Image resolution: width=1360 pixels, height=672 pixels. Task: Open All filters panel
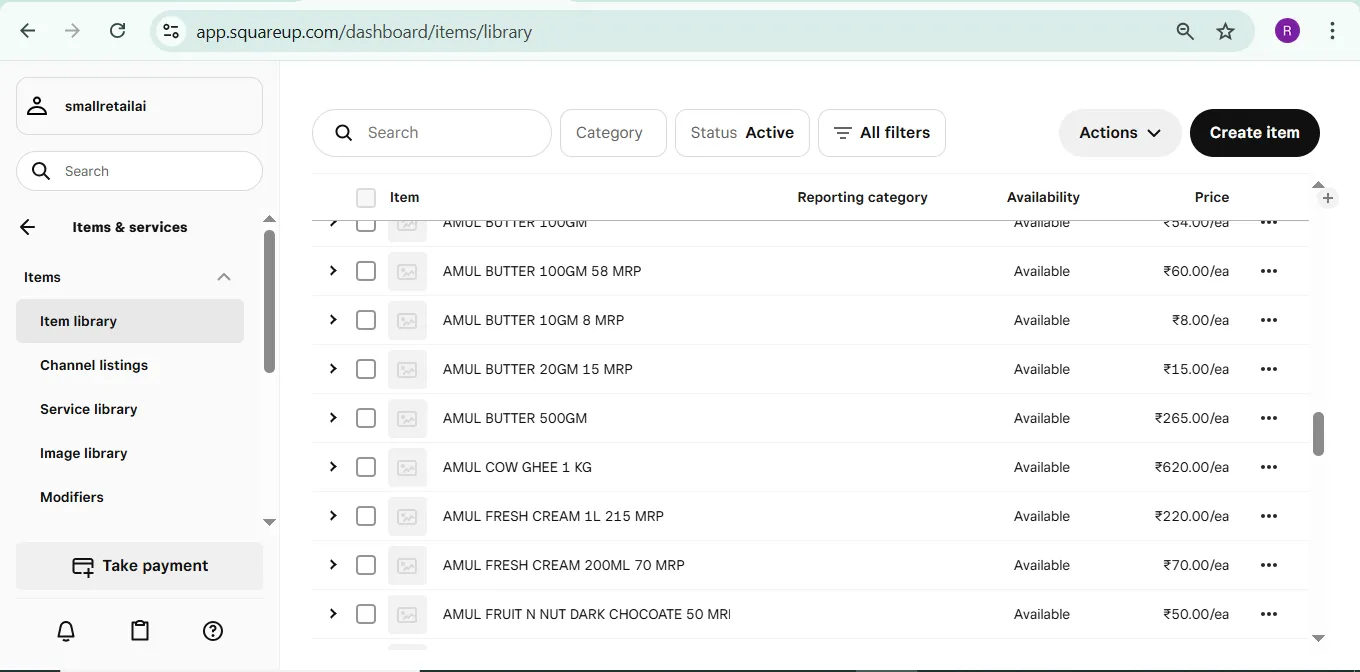point(882,133)
